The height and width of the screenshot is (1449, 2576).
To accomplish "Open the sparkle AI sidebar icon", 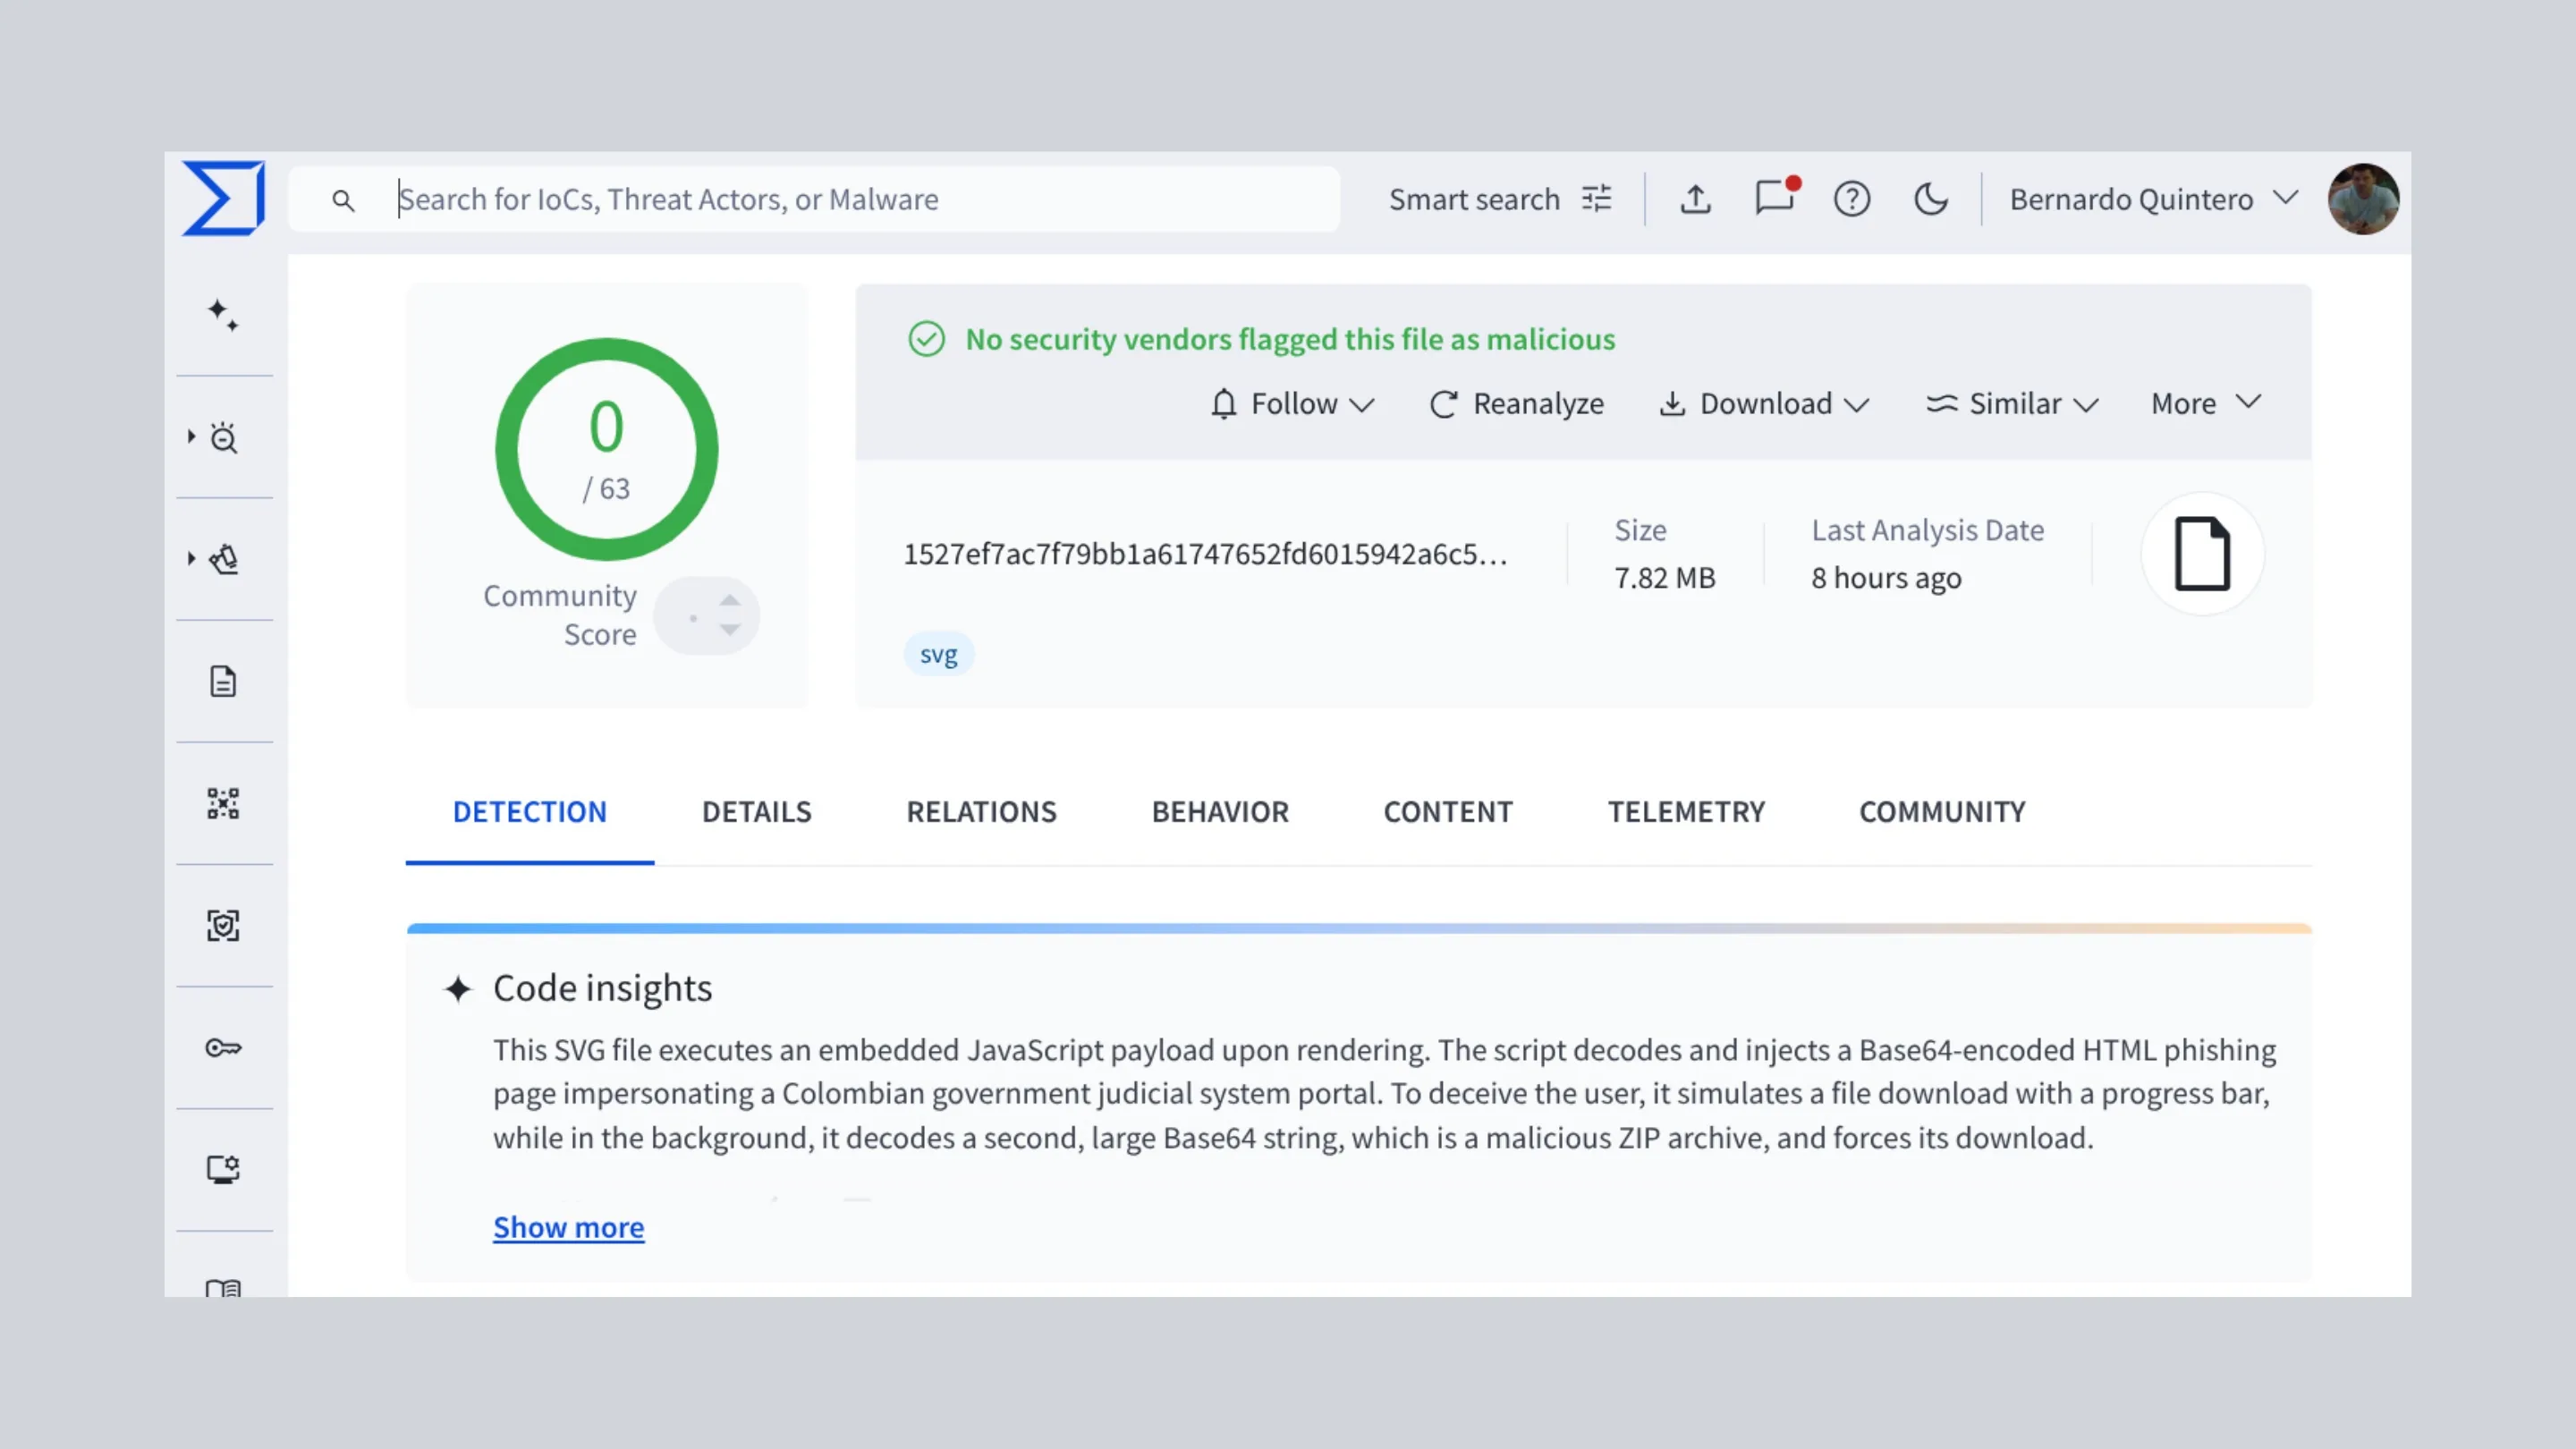I will pos(223,315).
